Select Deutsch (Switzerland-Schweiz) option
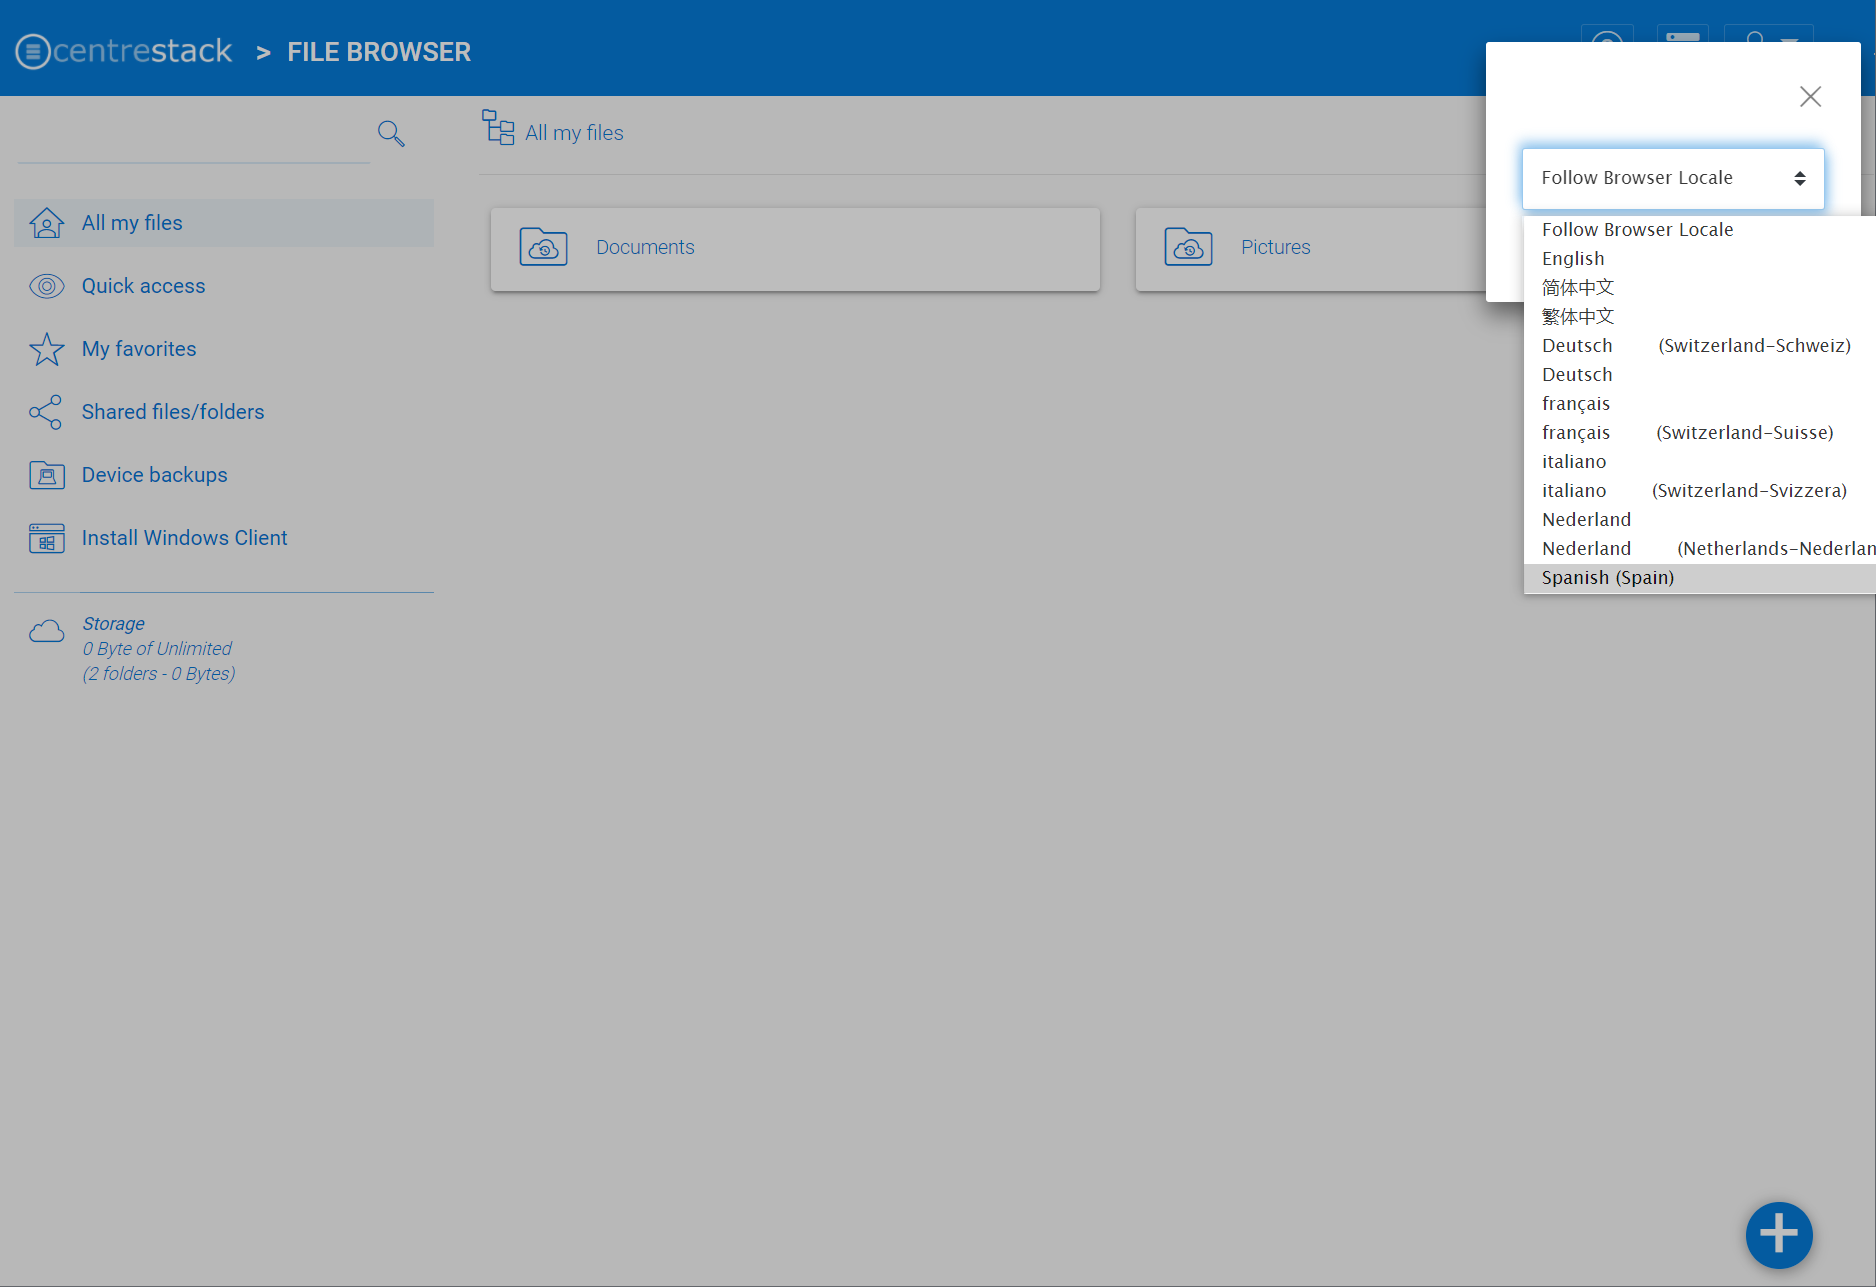 (1700, 346)
